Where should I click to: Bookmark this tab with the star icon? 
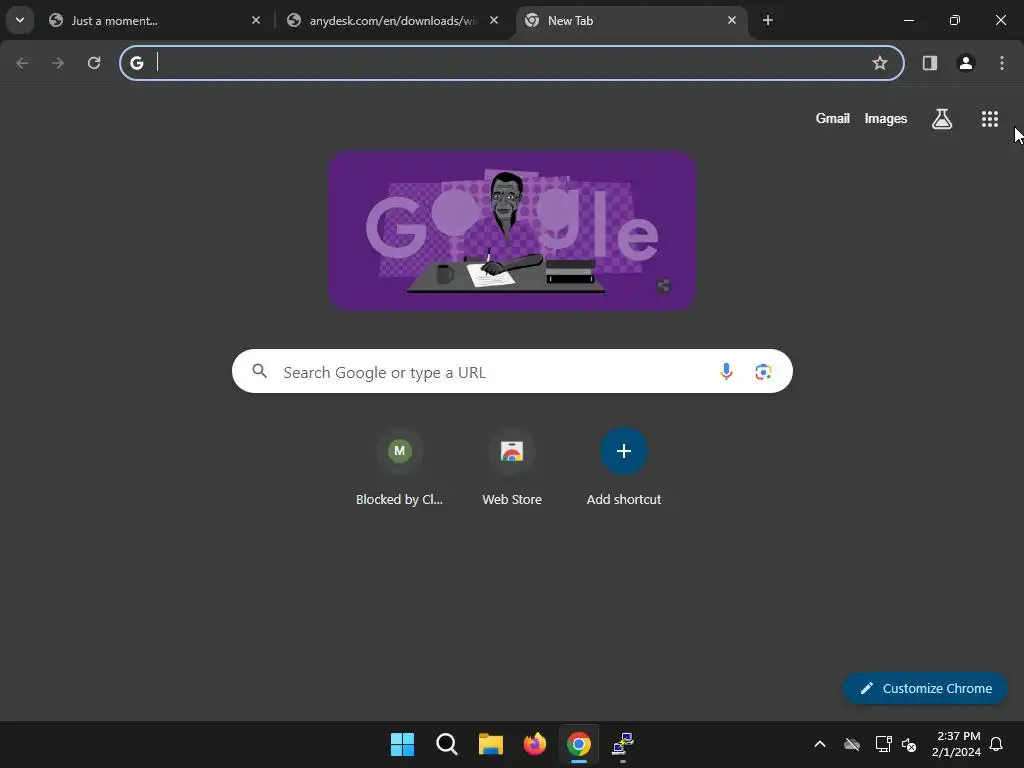880,63
